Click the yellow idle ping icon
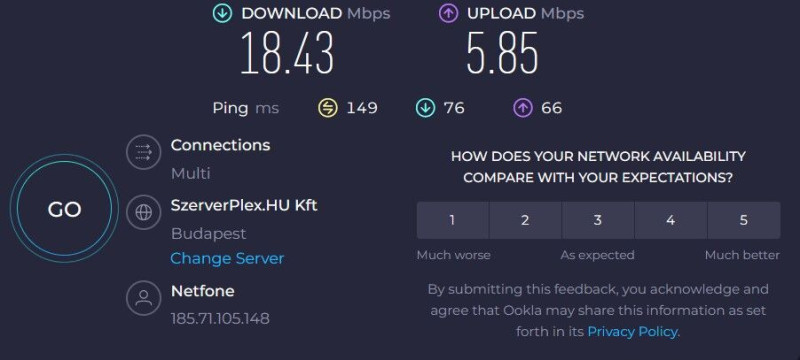 coord(328,108)
